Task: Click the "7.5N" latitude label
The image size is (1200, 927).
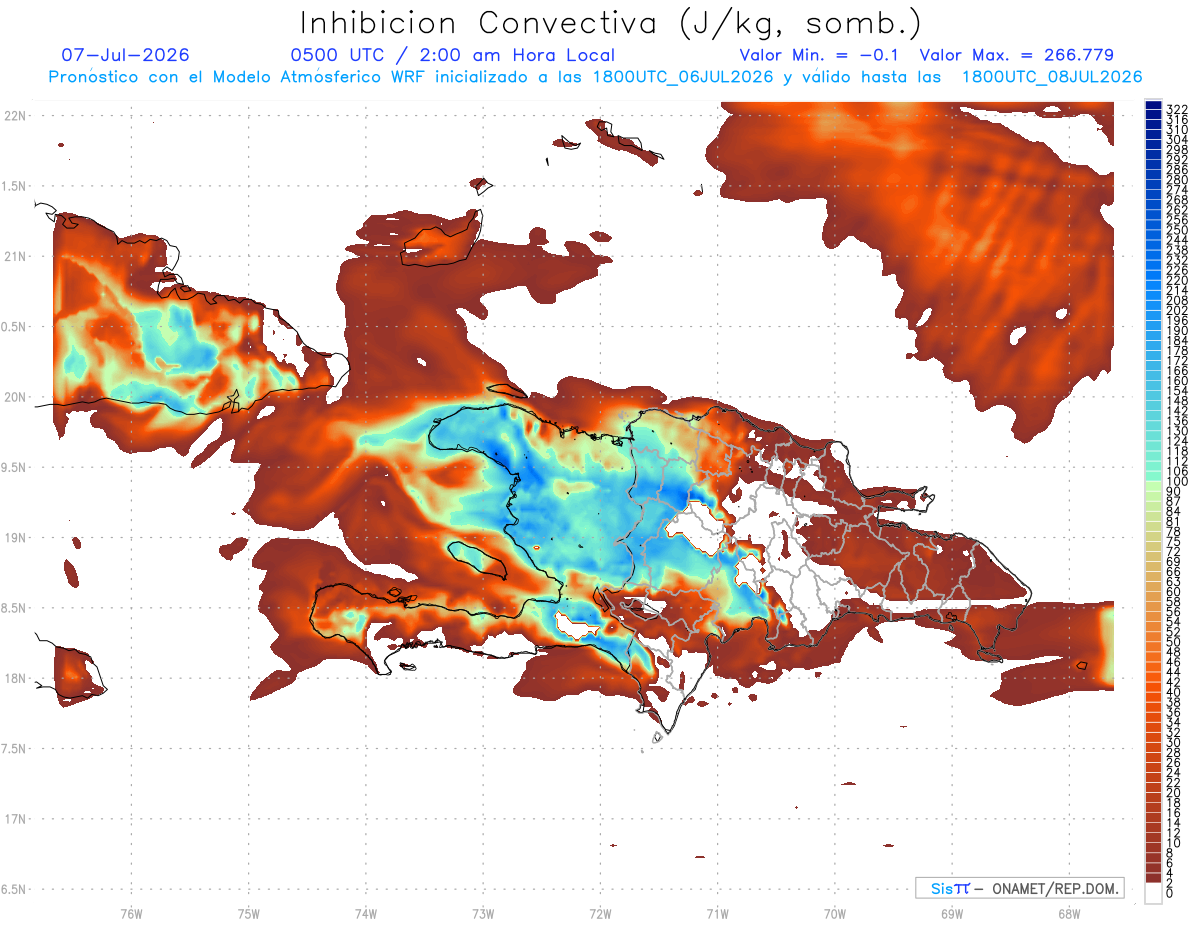Action: pos(15,748)
